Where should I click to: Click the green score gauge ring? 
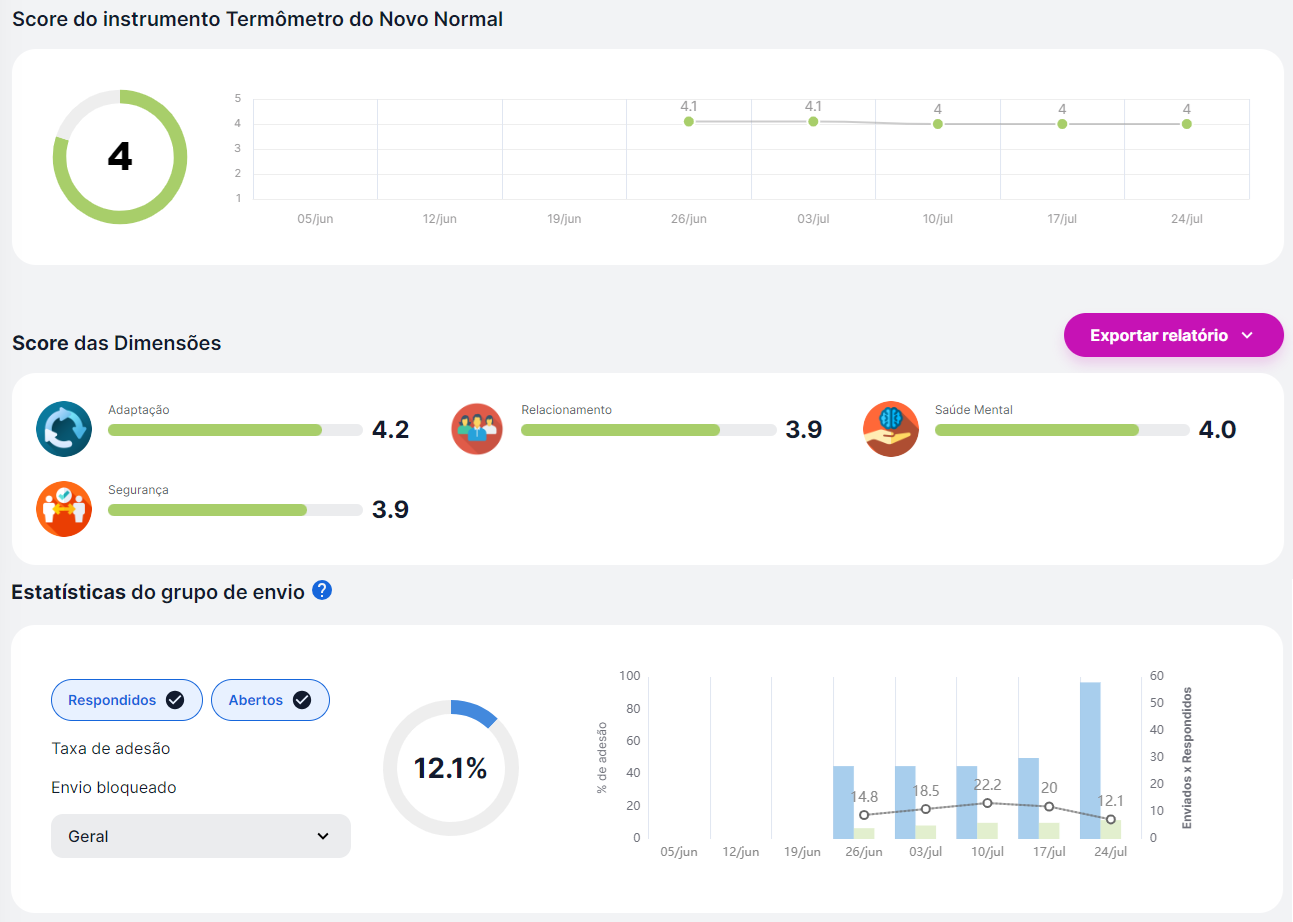coord(119,96)
